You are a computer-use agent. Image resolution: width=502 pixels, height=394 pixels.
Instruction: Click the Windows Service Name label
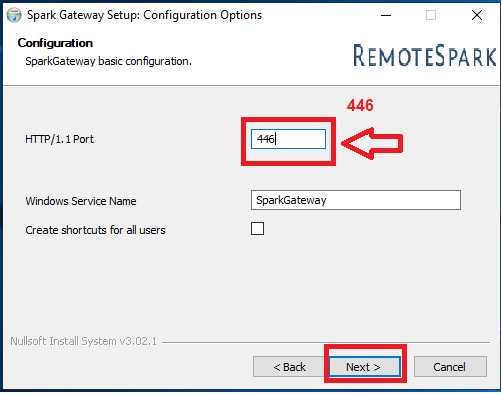click(81, 201)
